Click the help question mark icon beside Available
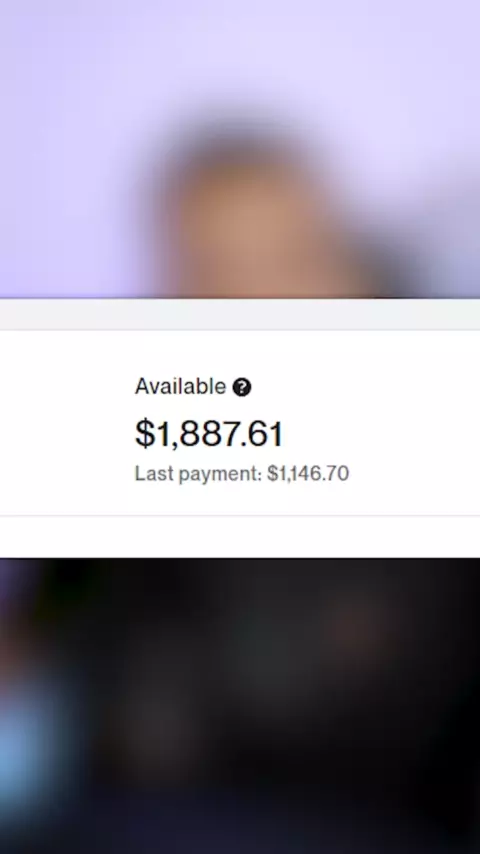 coord(242,387)
